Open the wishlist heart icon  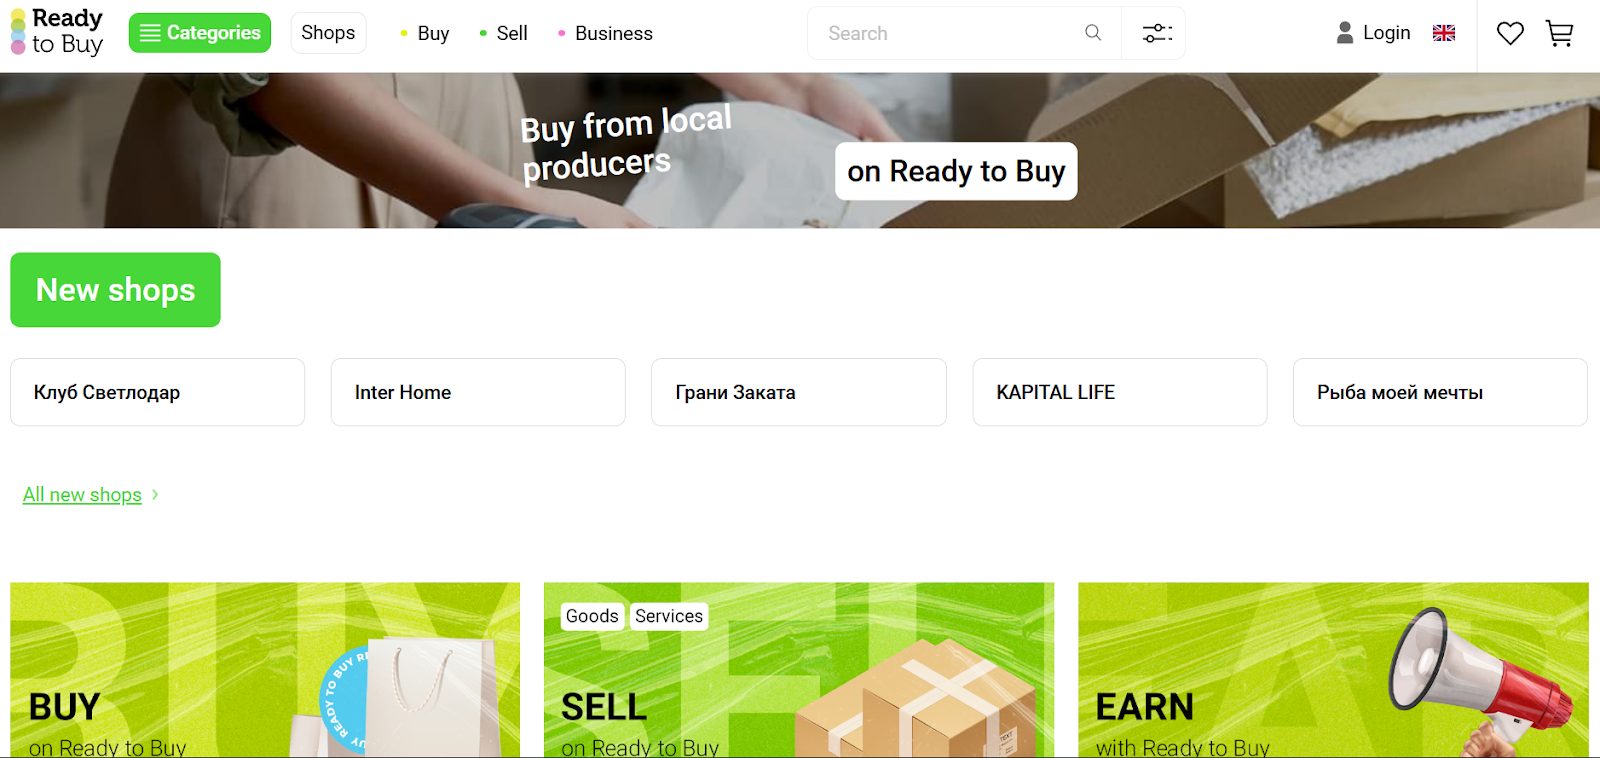(x=1510, y=33)
